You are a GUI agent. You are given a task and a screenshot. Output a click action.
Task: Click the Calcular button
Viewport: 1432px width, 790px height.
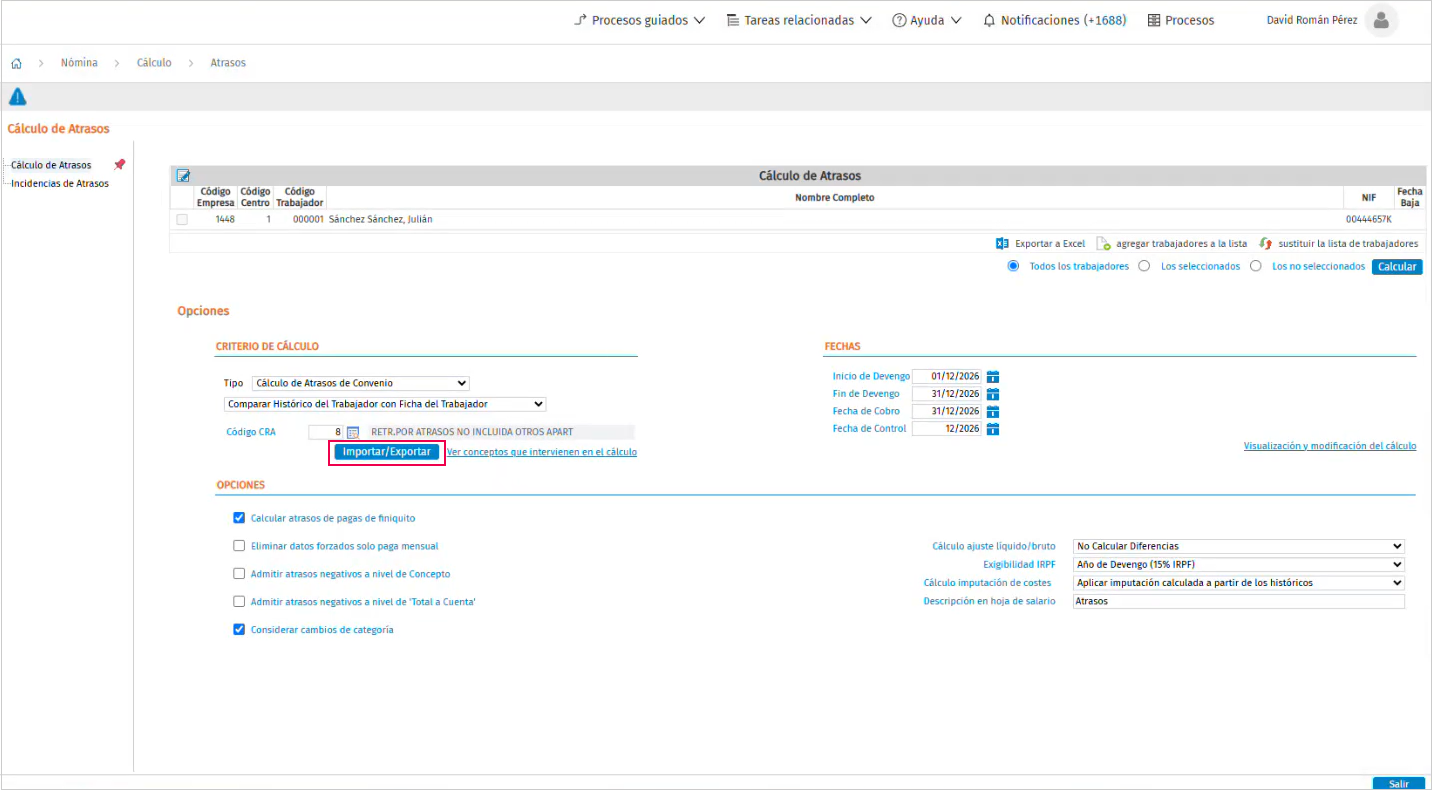(1397, 267)
